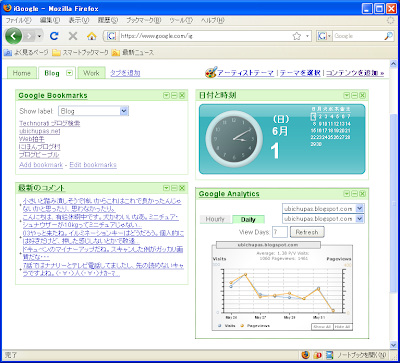The height and width of the screenshot is (363, 400).
Task: Open the ファイル menu
Action: point(18,20)
